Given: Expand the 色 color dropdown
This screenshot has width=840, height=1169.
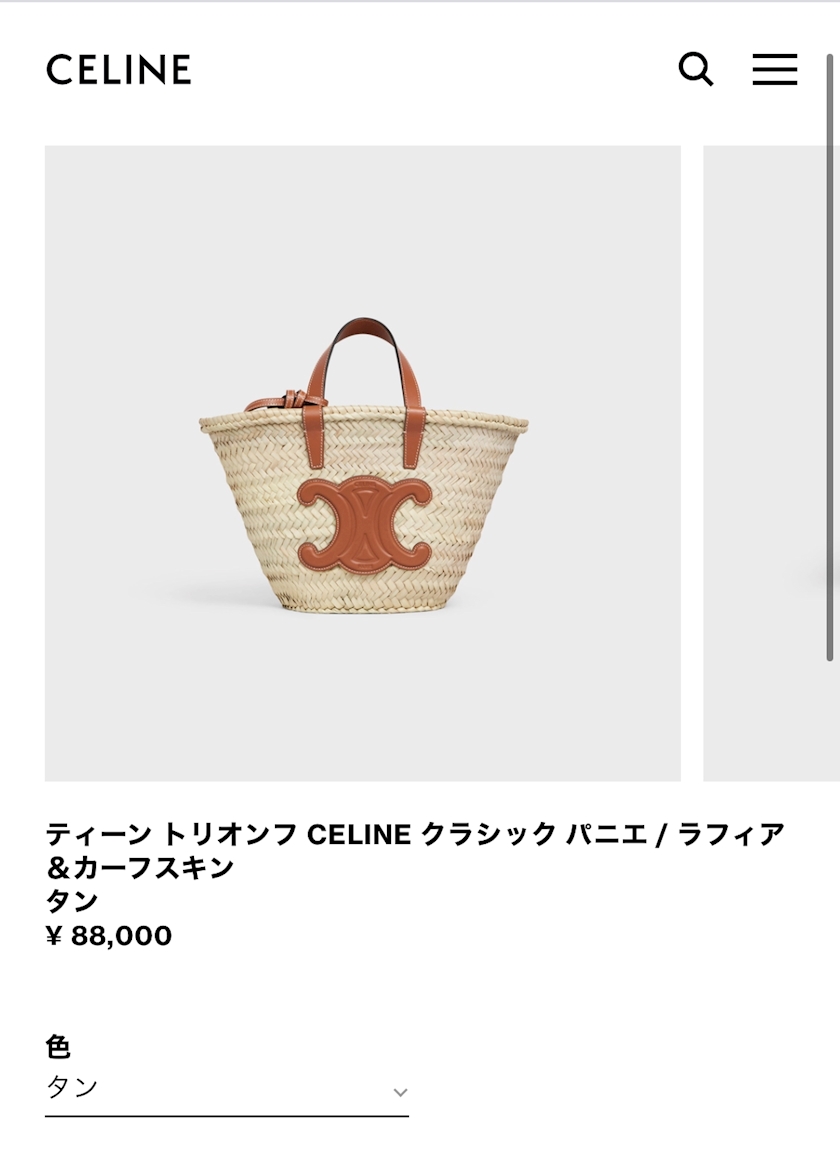Looking at the screenshot, I should point(227,1089).
